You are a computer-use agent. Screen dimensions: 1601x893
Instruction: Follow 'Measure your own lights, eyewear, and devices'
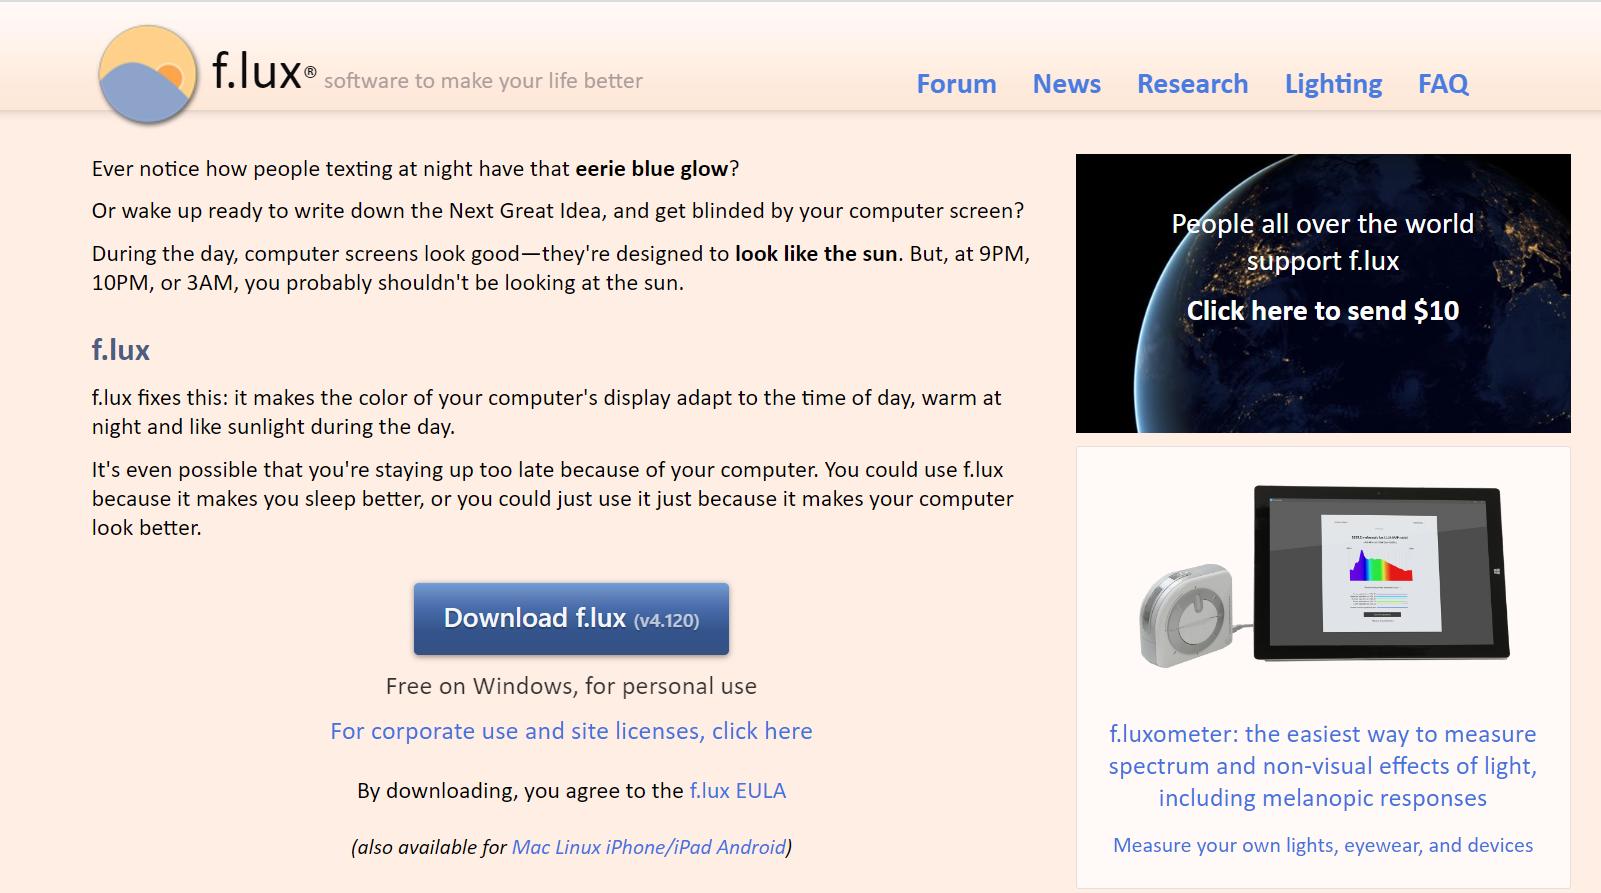click(1323, 845)
